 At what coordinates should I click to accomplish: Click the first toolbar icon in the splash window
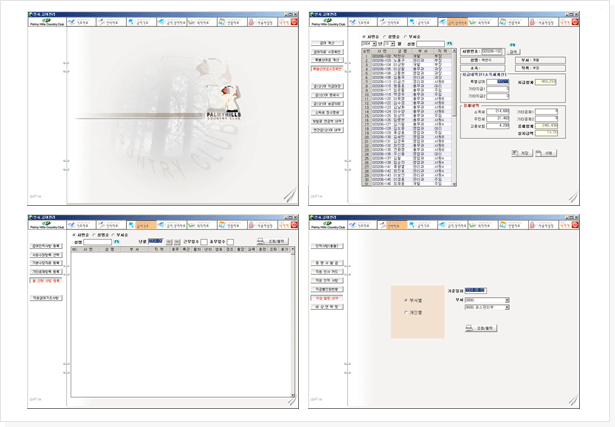(82, 20)
